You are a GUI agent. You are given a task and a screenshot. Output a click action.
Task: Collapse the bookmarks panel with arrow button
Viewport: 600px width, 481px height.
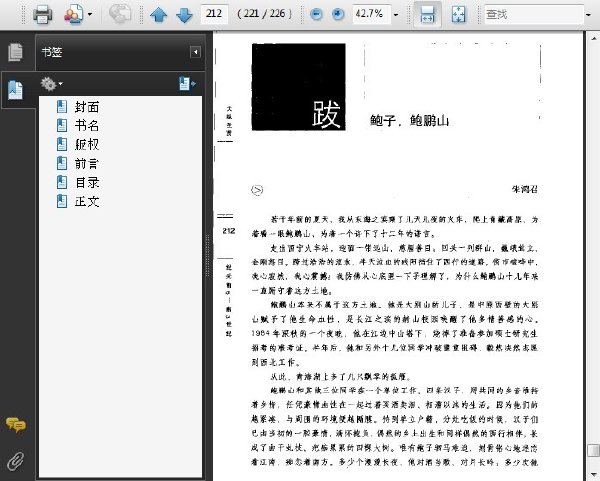[196, 52]
